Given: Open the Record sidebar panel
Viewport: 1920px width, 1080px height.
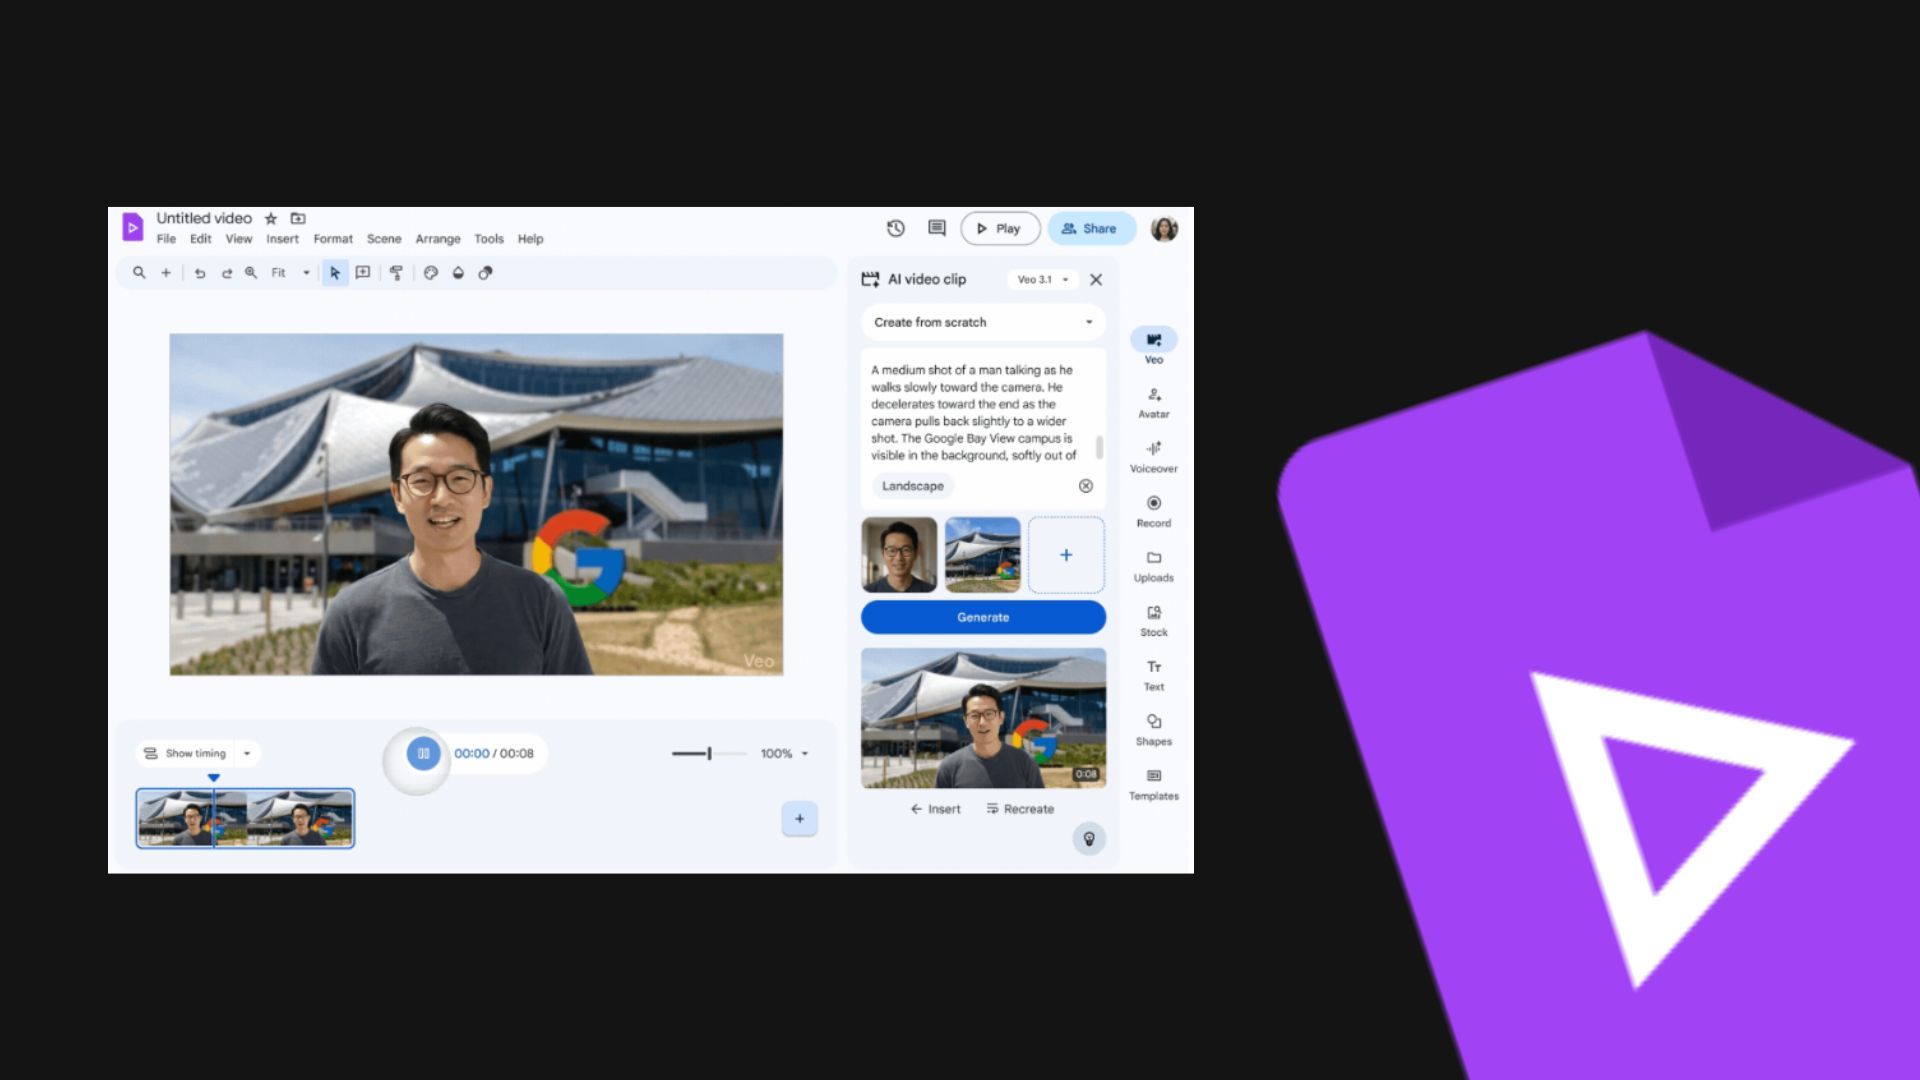Looking at the screenshot, I should (1154, 511).
